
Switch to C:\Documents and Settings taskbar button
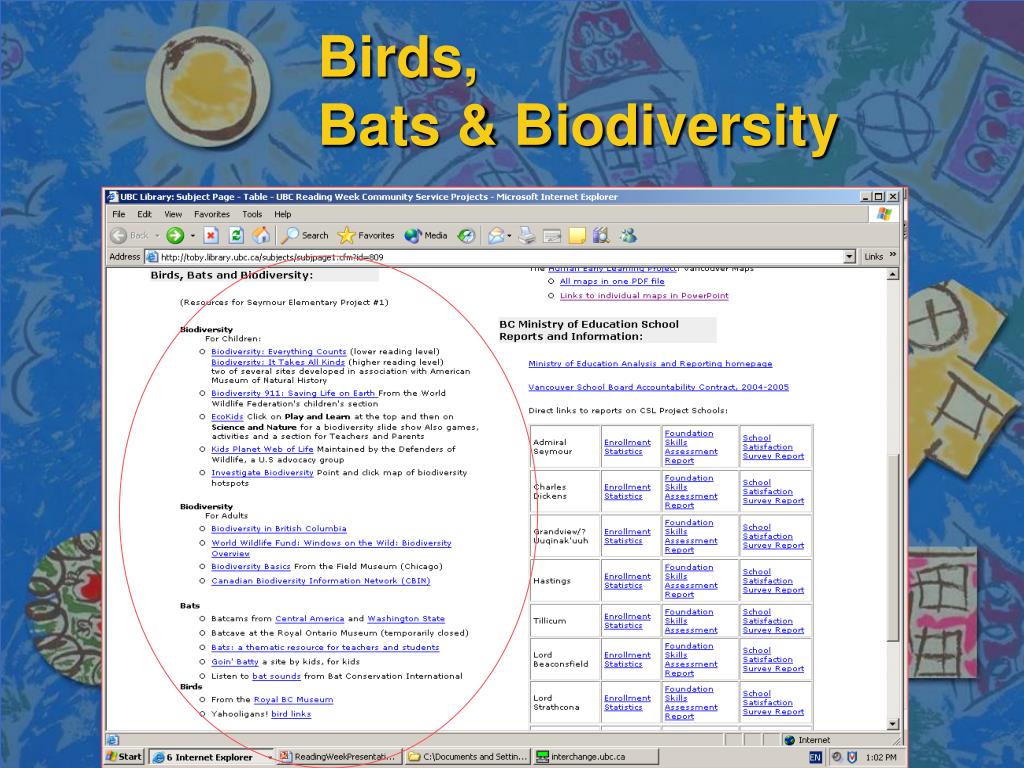pyautogui.click(x=468, y=757)
